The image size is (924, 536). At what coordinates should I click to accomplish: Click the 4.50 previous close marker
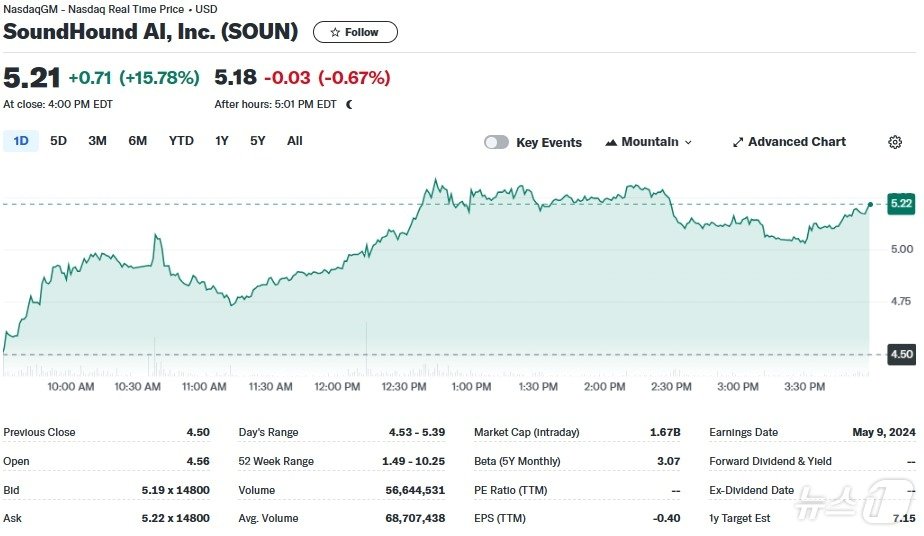tap(901, 354)
